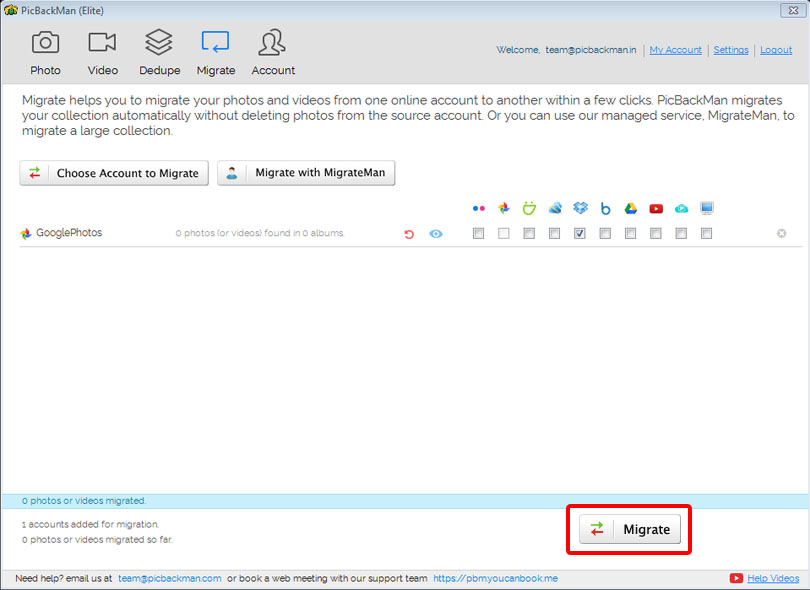Check the Google Drive checkbox for GooglePhotos
Screen dimensions: 810x590
[x=630, y=234]
